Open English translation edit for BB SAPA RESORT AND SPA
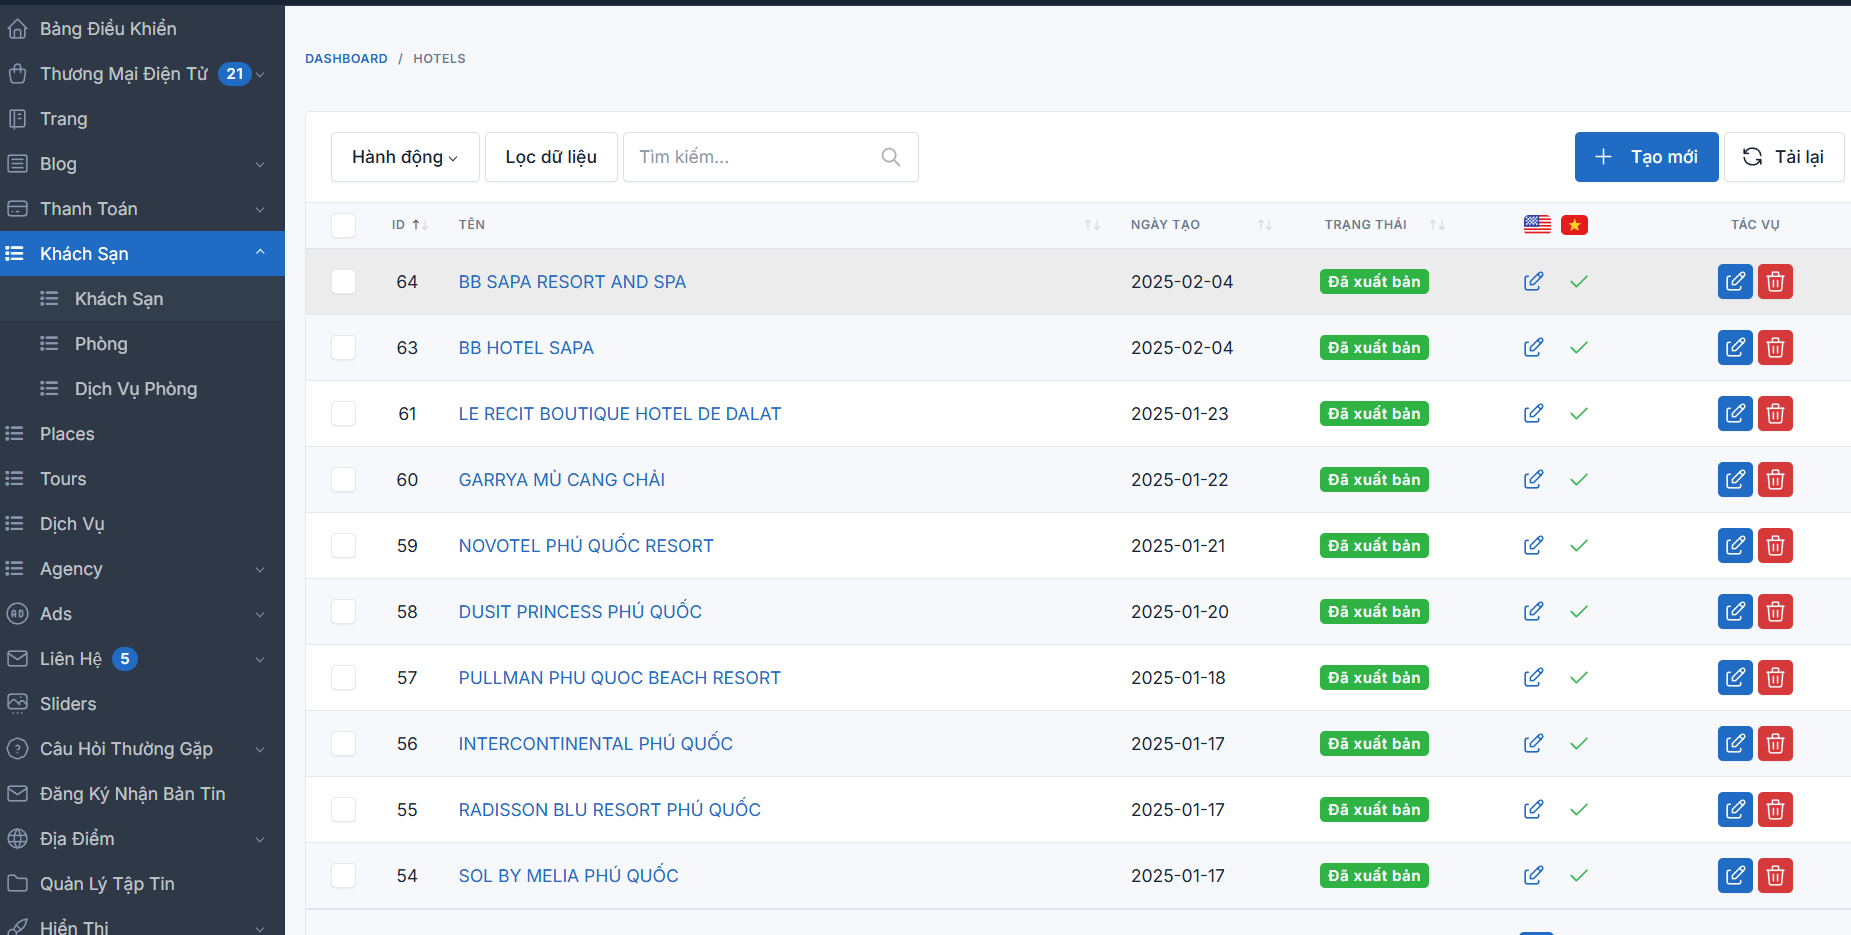The height and width of the screenshot is (935, 1851). click(x=1533, y=282)
